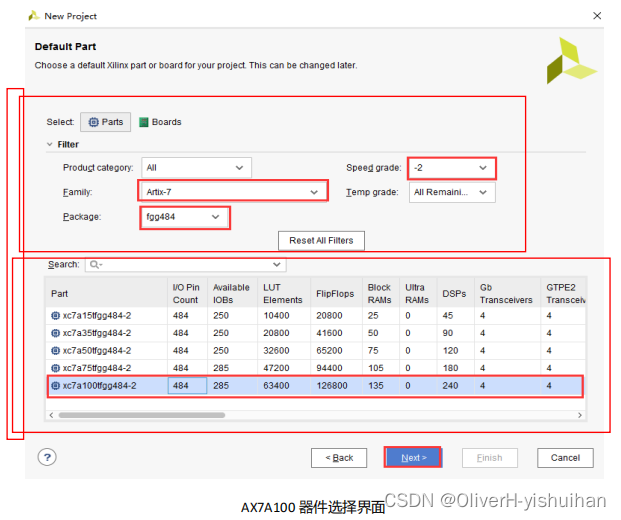Screen dimensions: 621x520
Task: Select part xc7a75tfgg484-2
Action: [x=315, y=368]
